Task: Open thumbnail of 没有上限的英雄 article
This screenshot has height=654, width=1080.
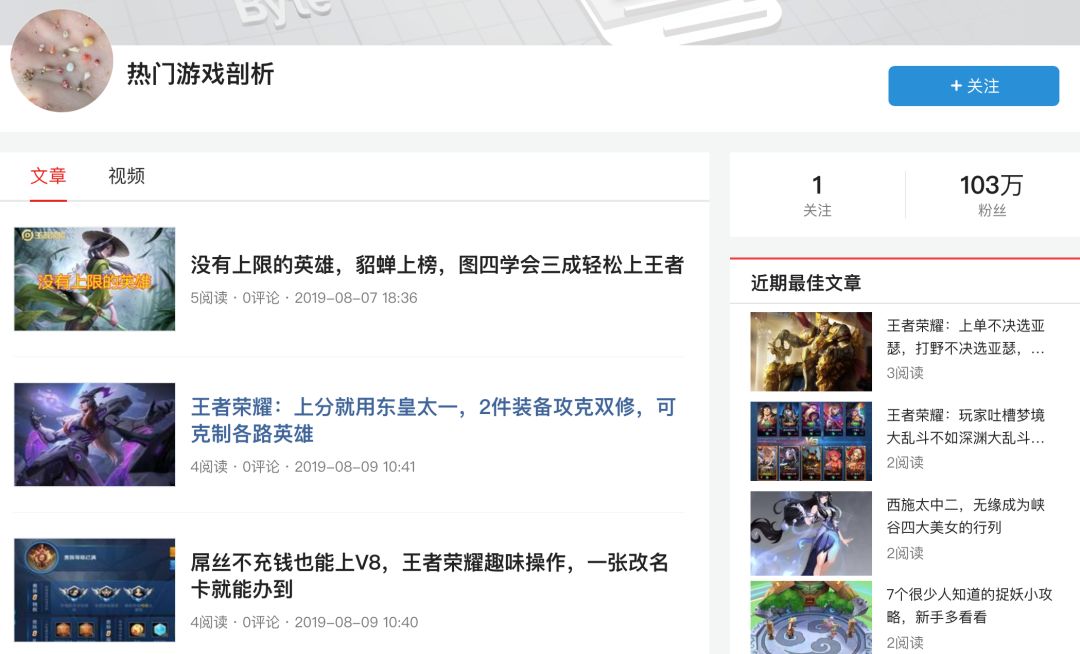Action: (x=94, y=279)
